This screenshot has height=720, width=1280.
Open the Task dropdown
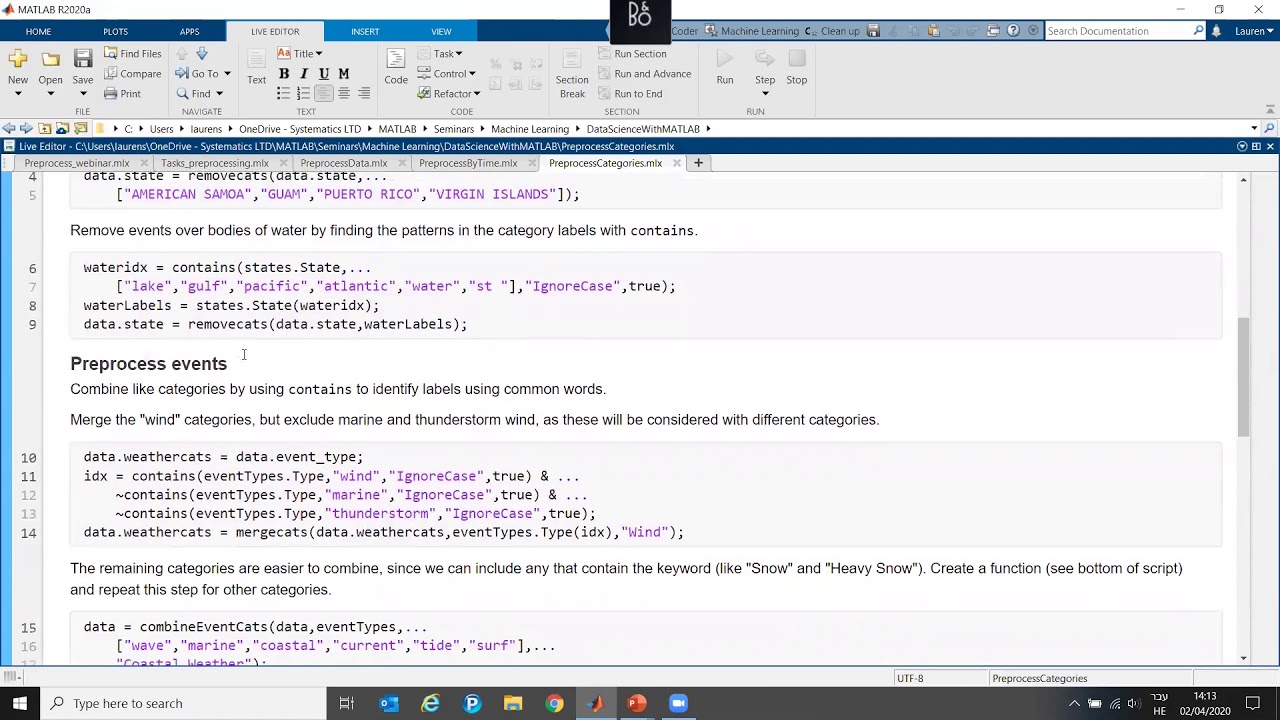439,54
